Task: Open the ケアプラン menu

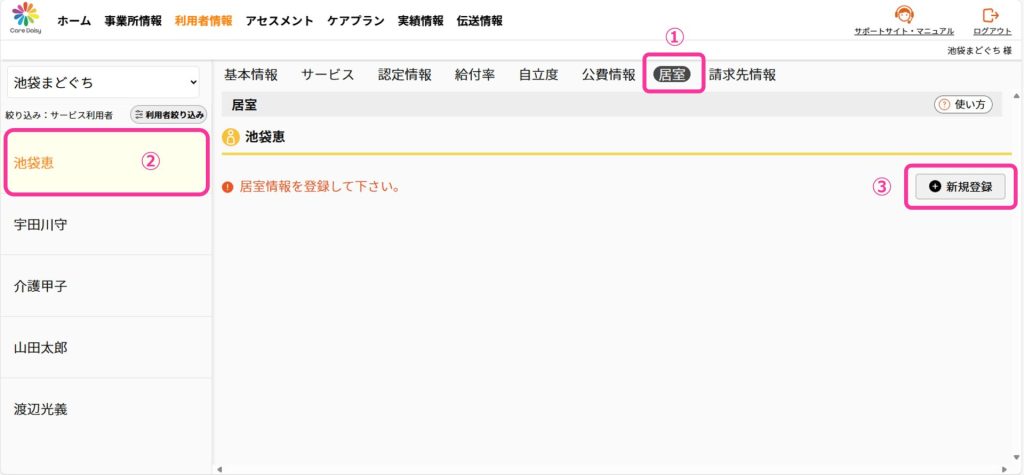Action: [x=356, y=21]
